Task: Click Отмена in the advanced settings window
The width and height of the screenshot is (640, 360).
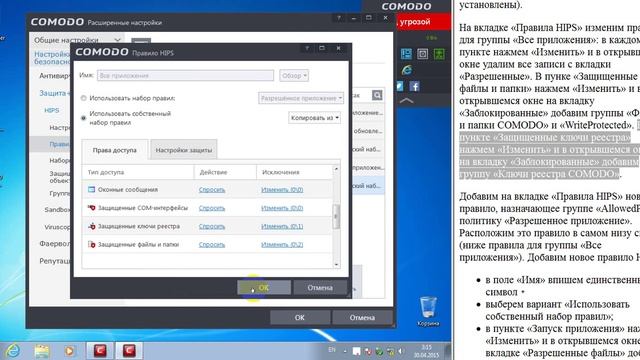Action: pos(362,317)
